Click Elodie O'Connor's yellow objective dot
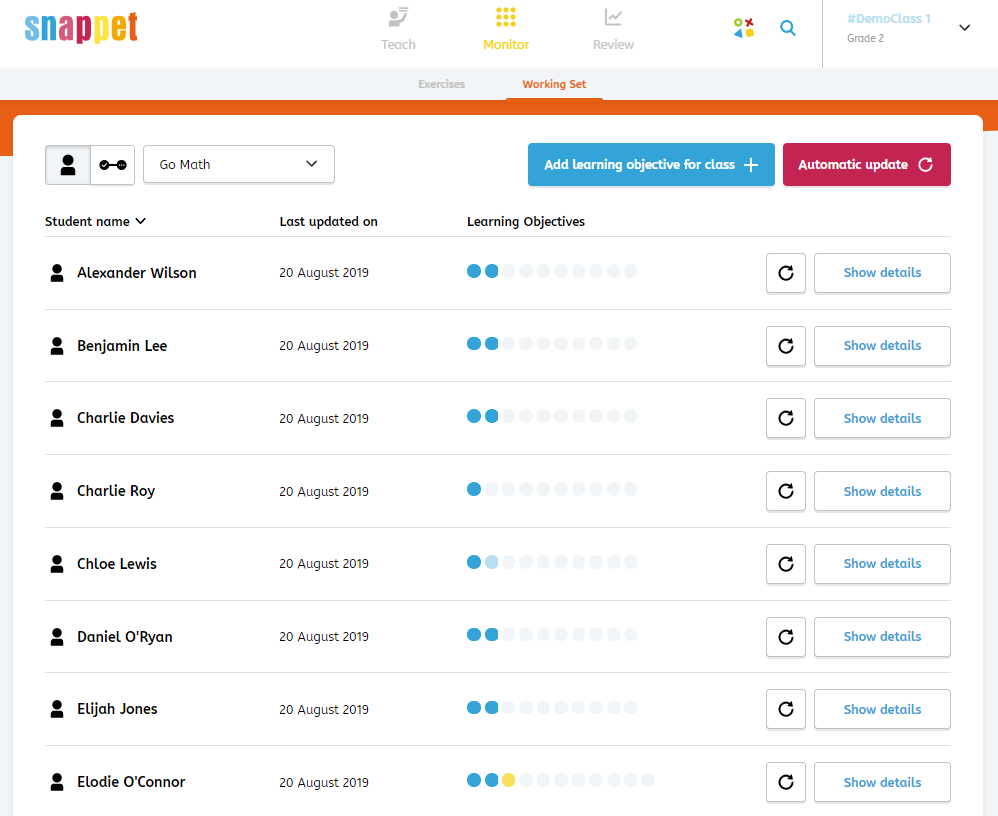The width and height of the screenshot is (998, 816). (x=508, y=780)
